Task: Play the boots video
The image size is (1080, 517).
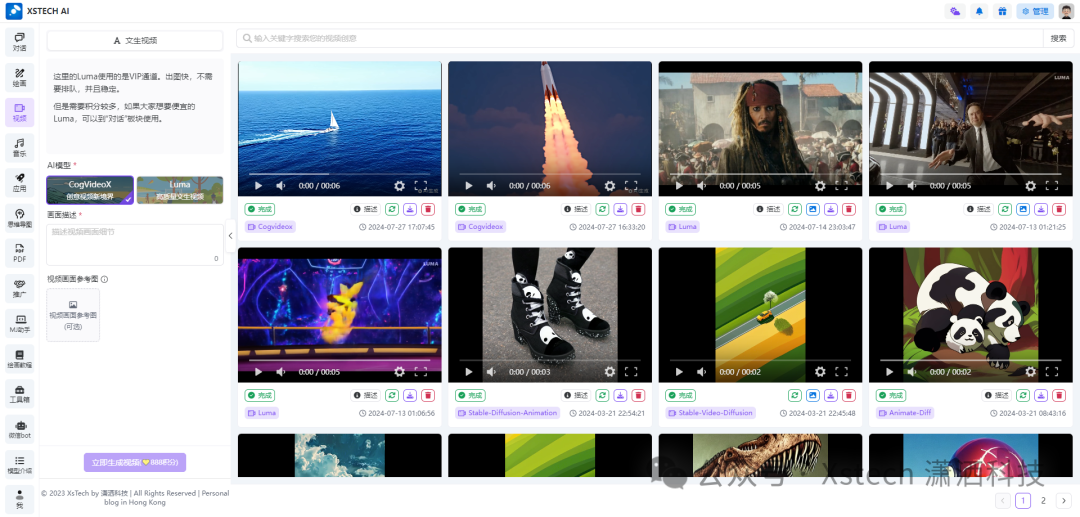Action: (x=469, y=372)
